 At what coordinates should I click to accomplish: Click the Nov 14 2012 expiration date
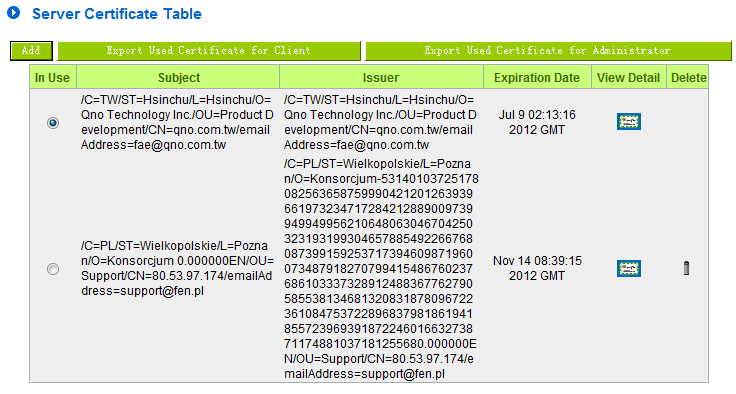537,268
